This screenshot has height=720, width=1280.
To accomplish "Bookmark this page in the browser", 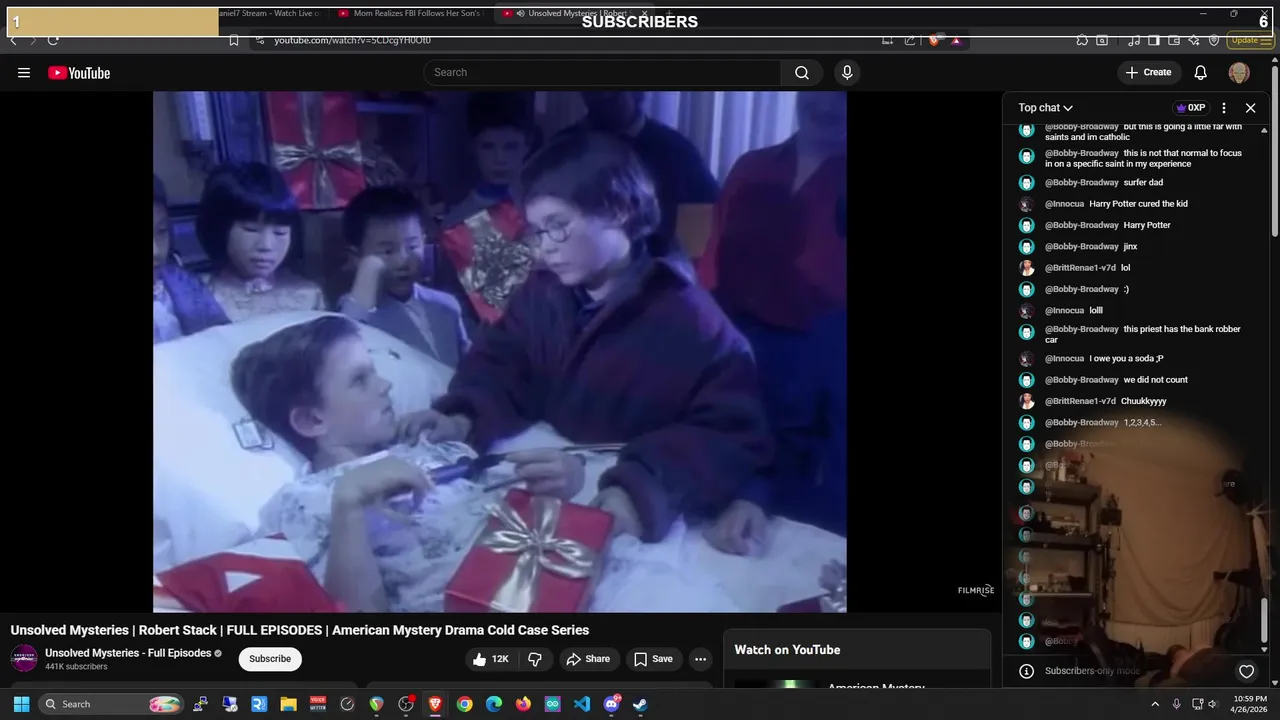I will click(233, 40).
